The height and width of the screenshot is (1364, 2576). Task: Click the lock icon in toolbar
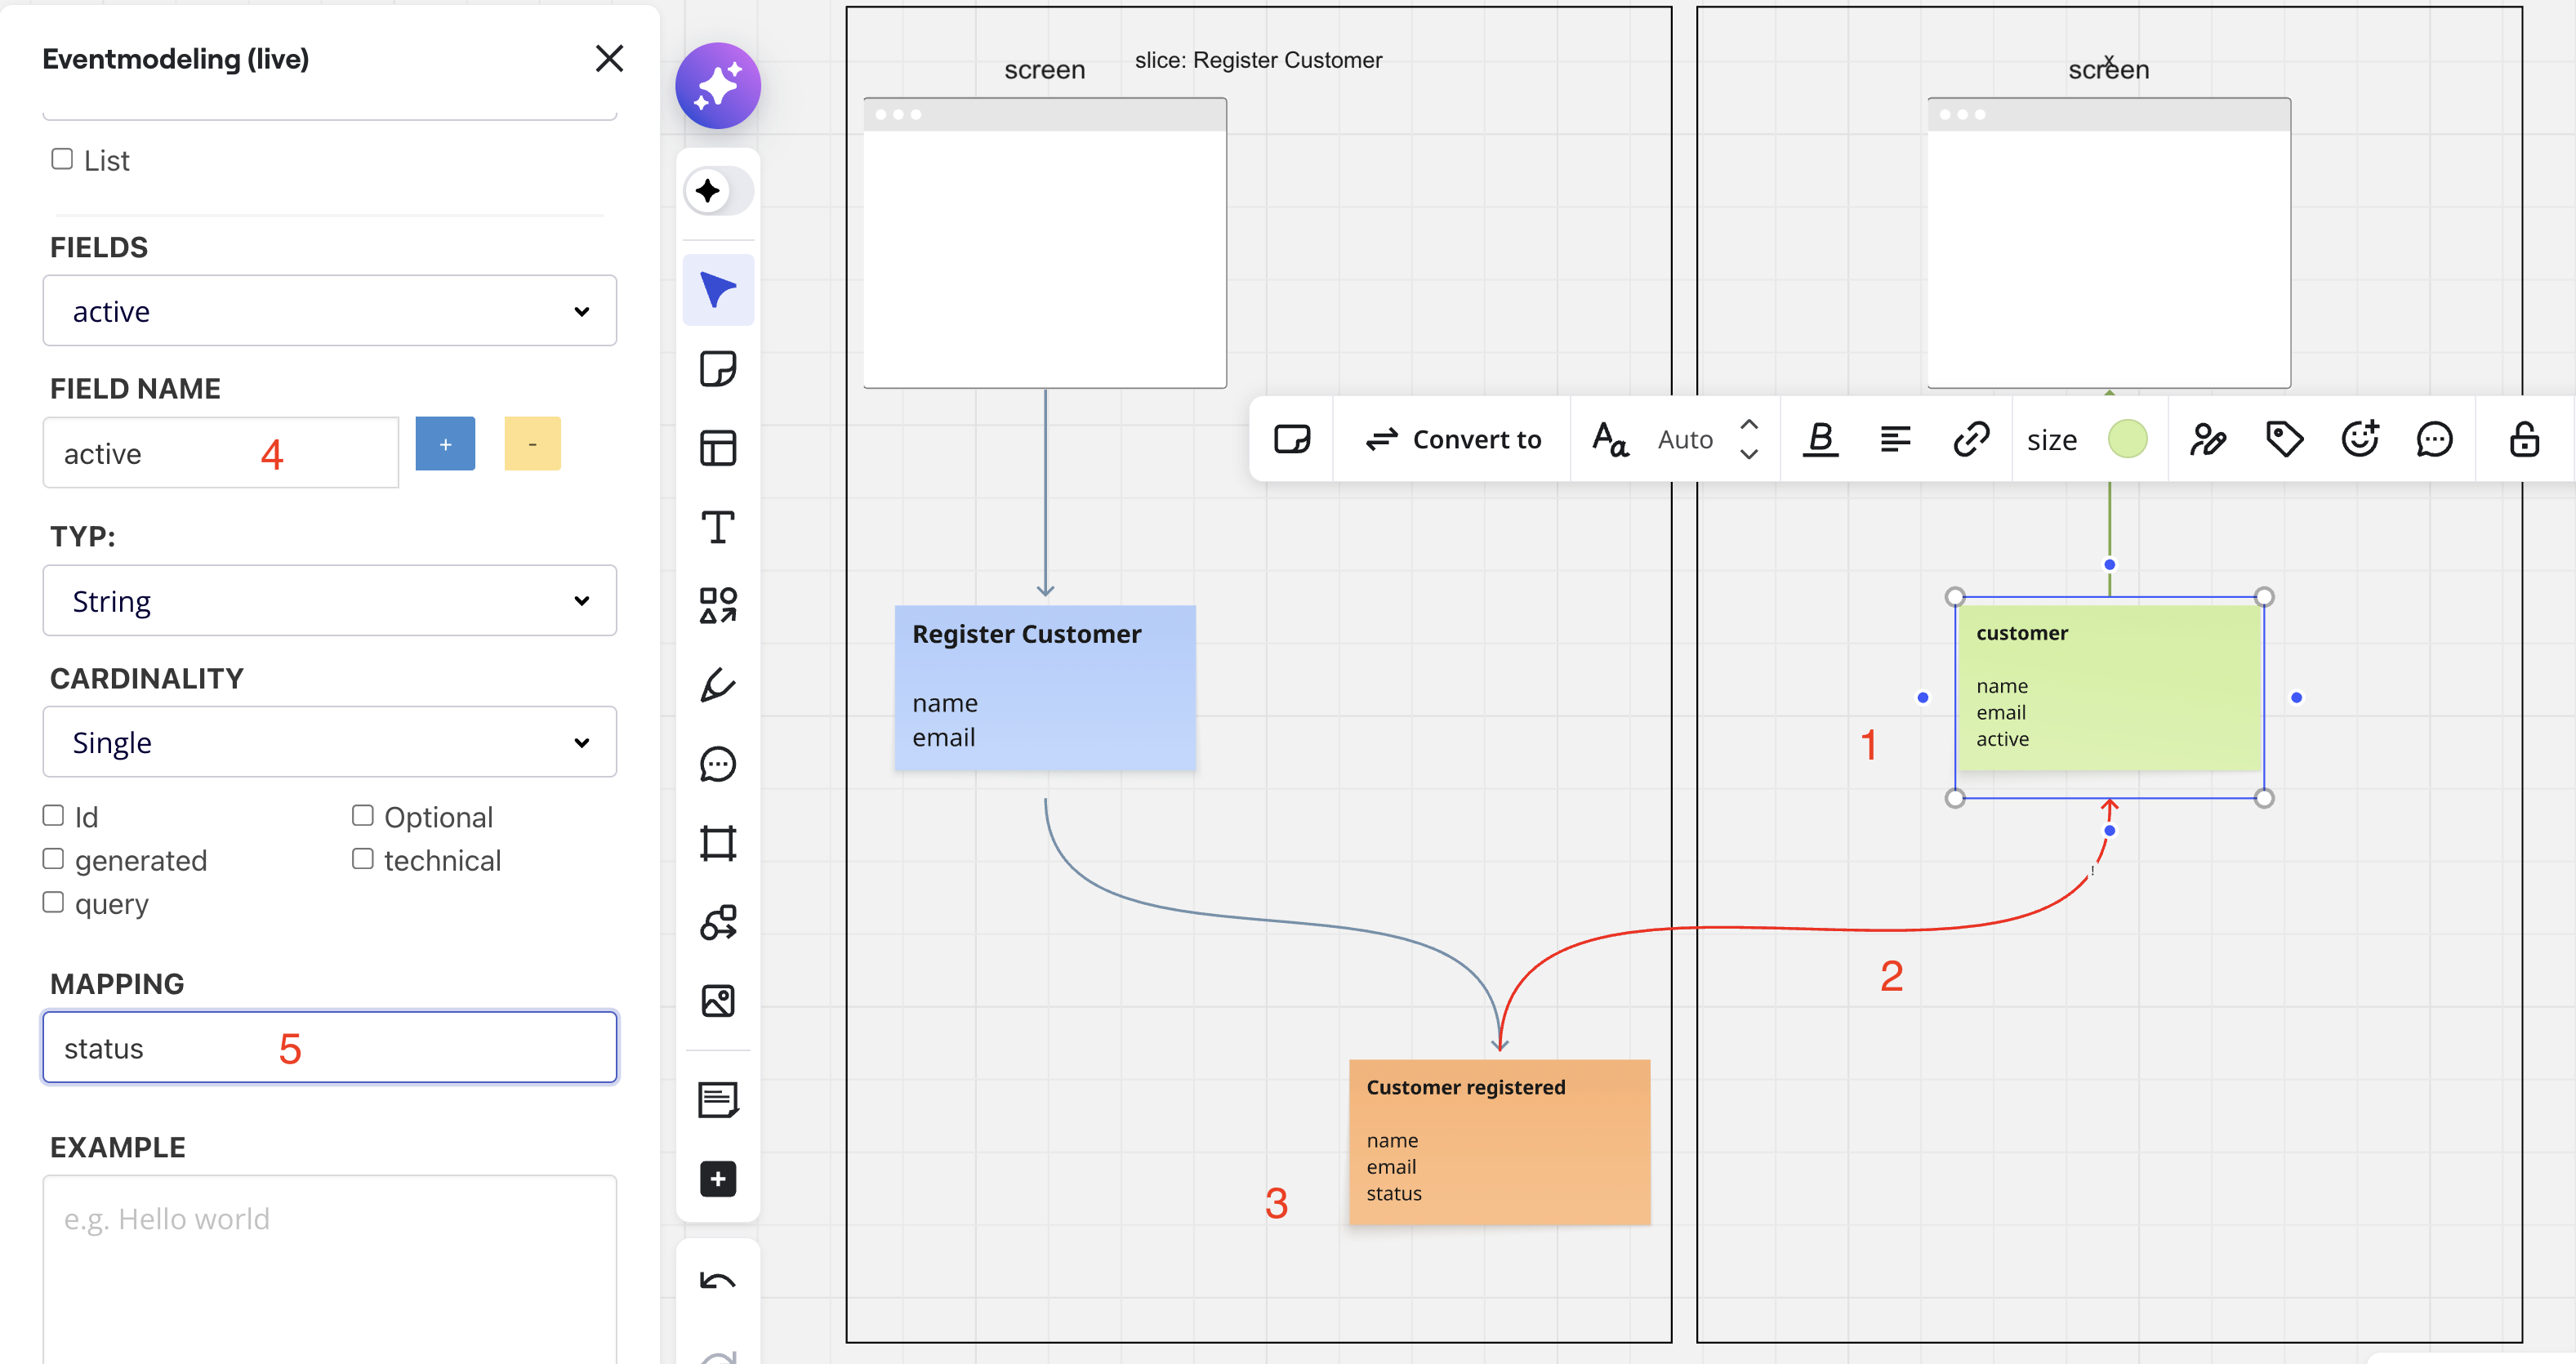2524,439
